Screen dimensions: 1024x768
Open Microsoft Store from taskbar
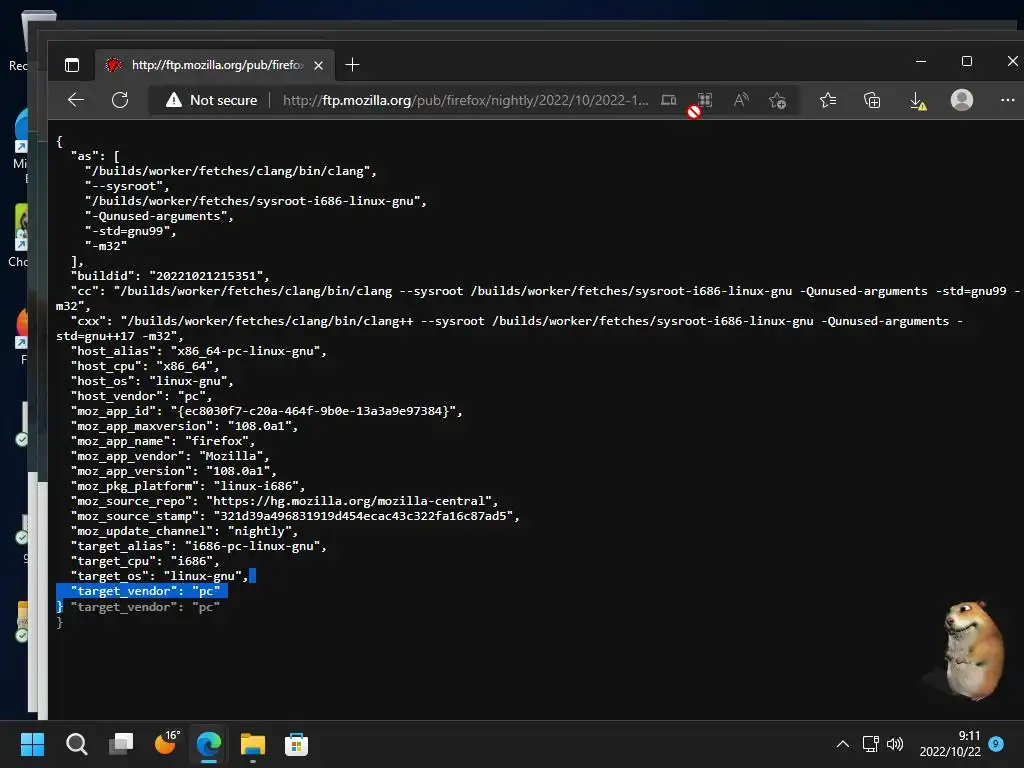click(x=296, y=744)
